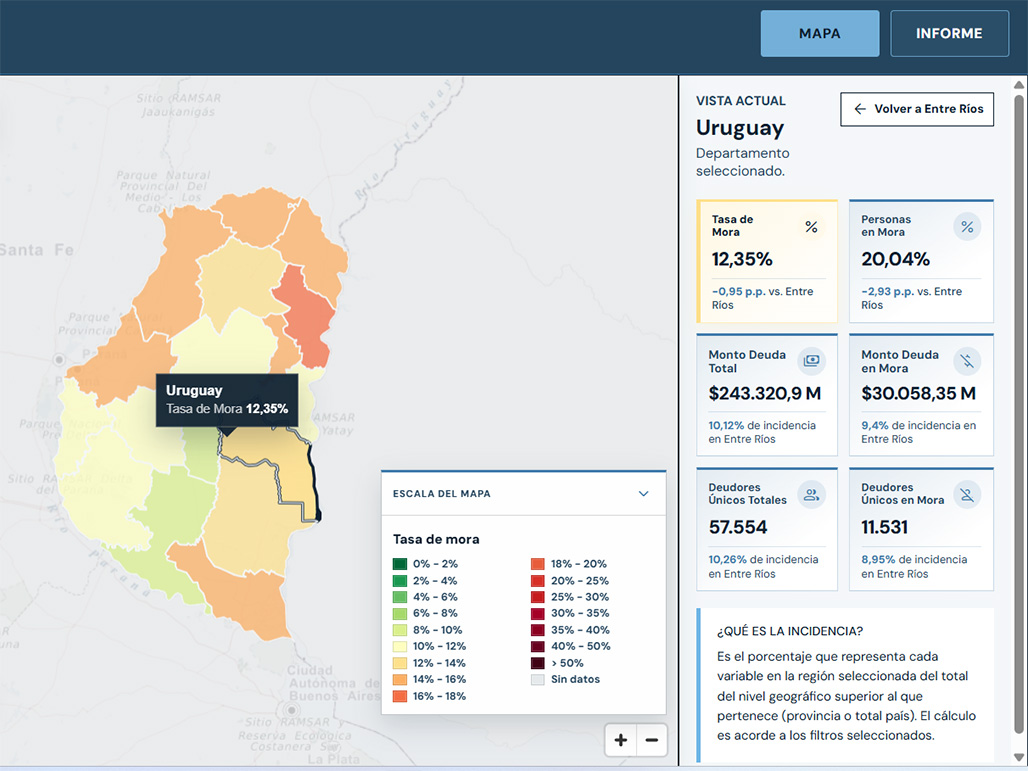Click the banknote icon on Monto Deuda Total card
This screenshot has height=771, width=1028.
pyautogui.click(x=812, y=361)
